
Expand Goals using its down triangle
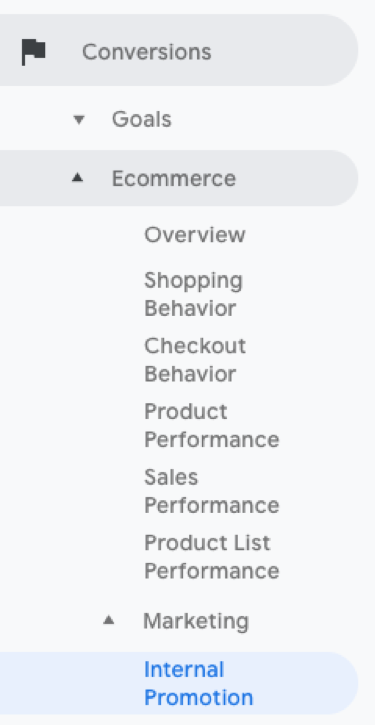(x=79, y=120)
